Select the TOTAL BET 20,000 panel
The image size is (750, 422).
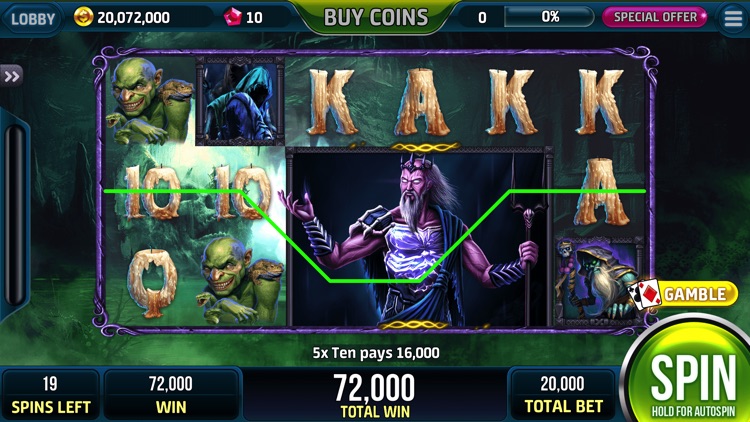click(x=562, y=394)
